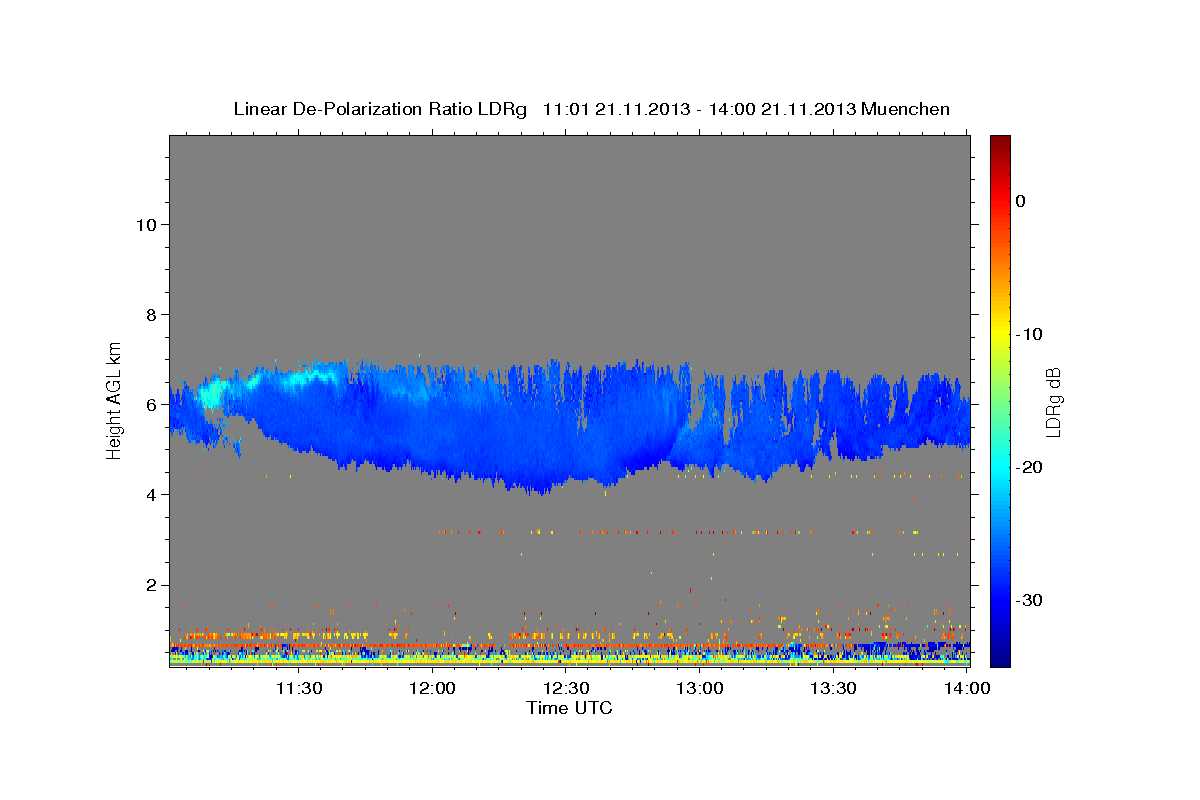Viewport: 1200px width, 800px height.
Task: Click the 'Height AGL km' y-axis label
Action: [x=114, y=400]
